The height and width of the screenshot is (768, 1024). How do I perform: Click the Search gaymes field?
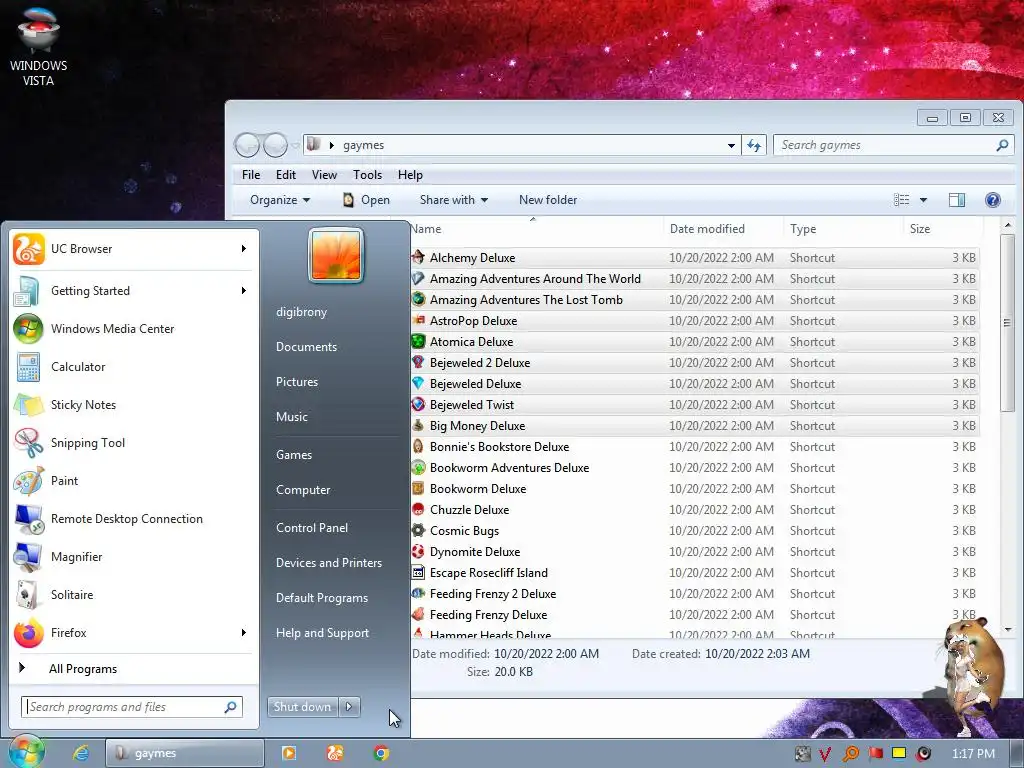click(892, 145)
